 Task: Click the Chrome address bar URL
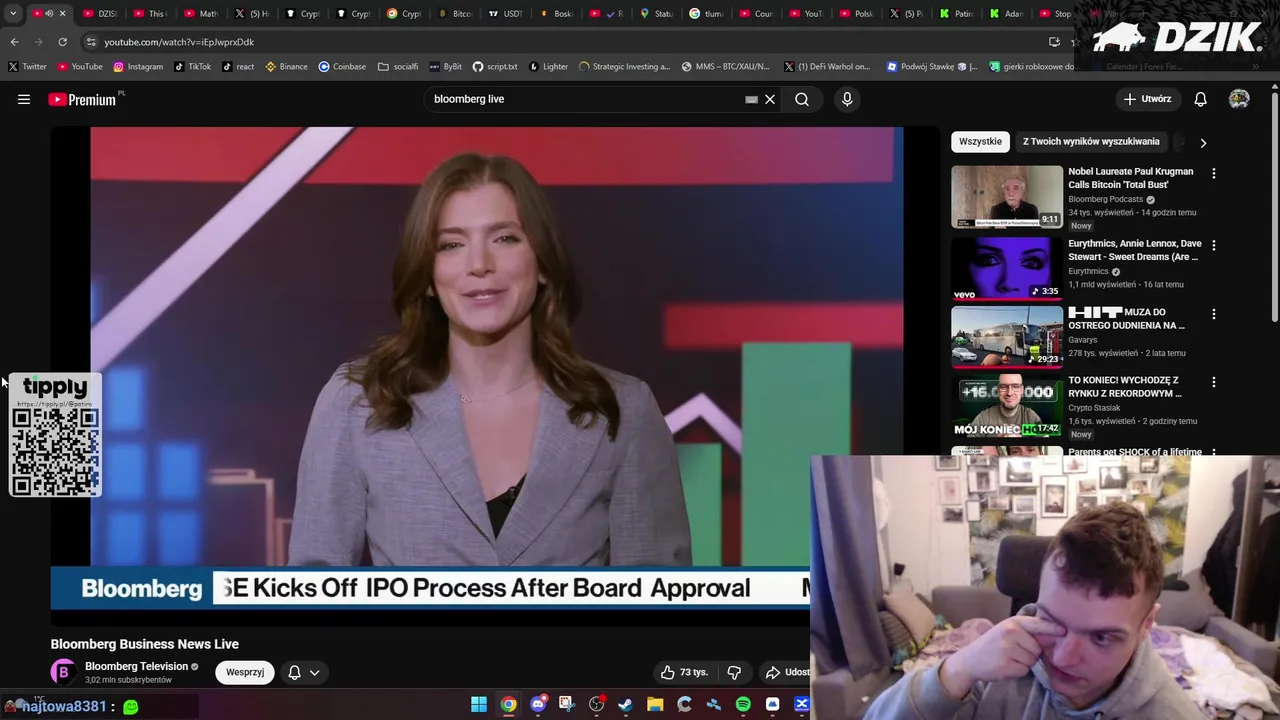[x=179, y=42]
